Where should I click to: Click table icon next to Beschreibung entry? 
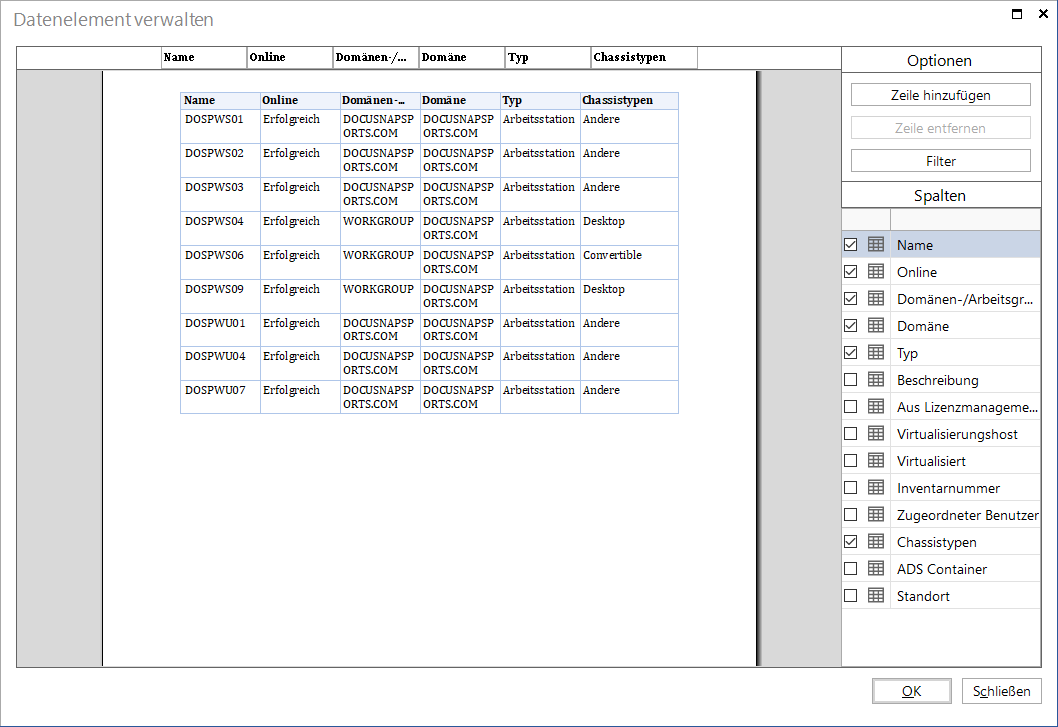click(x=875, y=379)
